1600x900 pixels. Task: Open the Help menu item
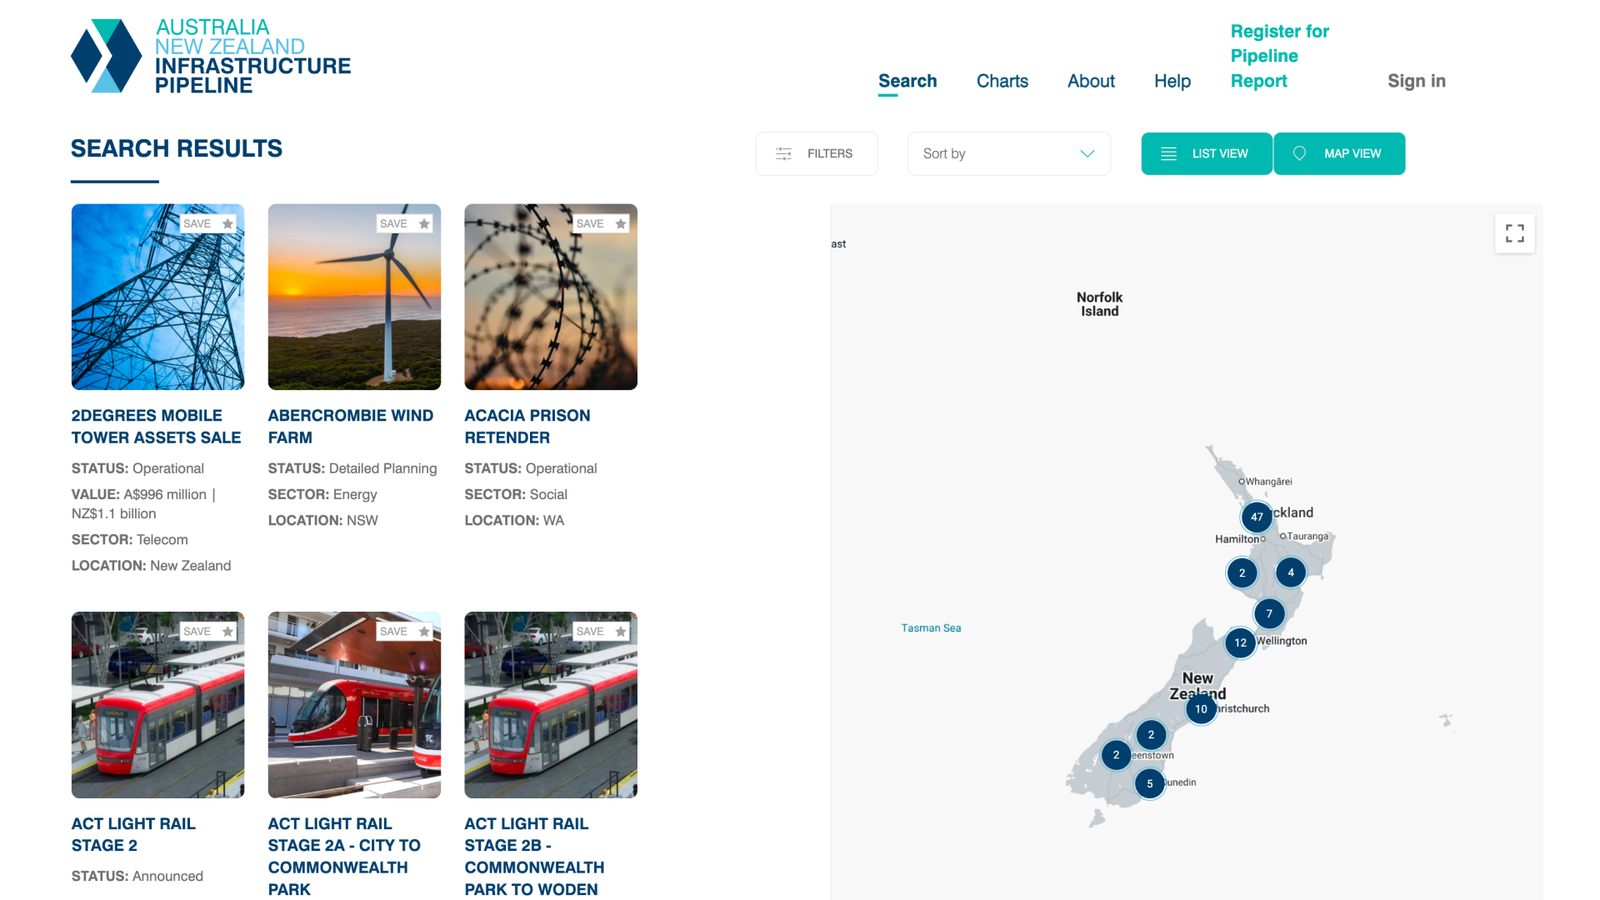[x=1172, y=81]
